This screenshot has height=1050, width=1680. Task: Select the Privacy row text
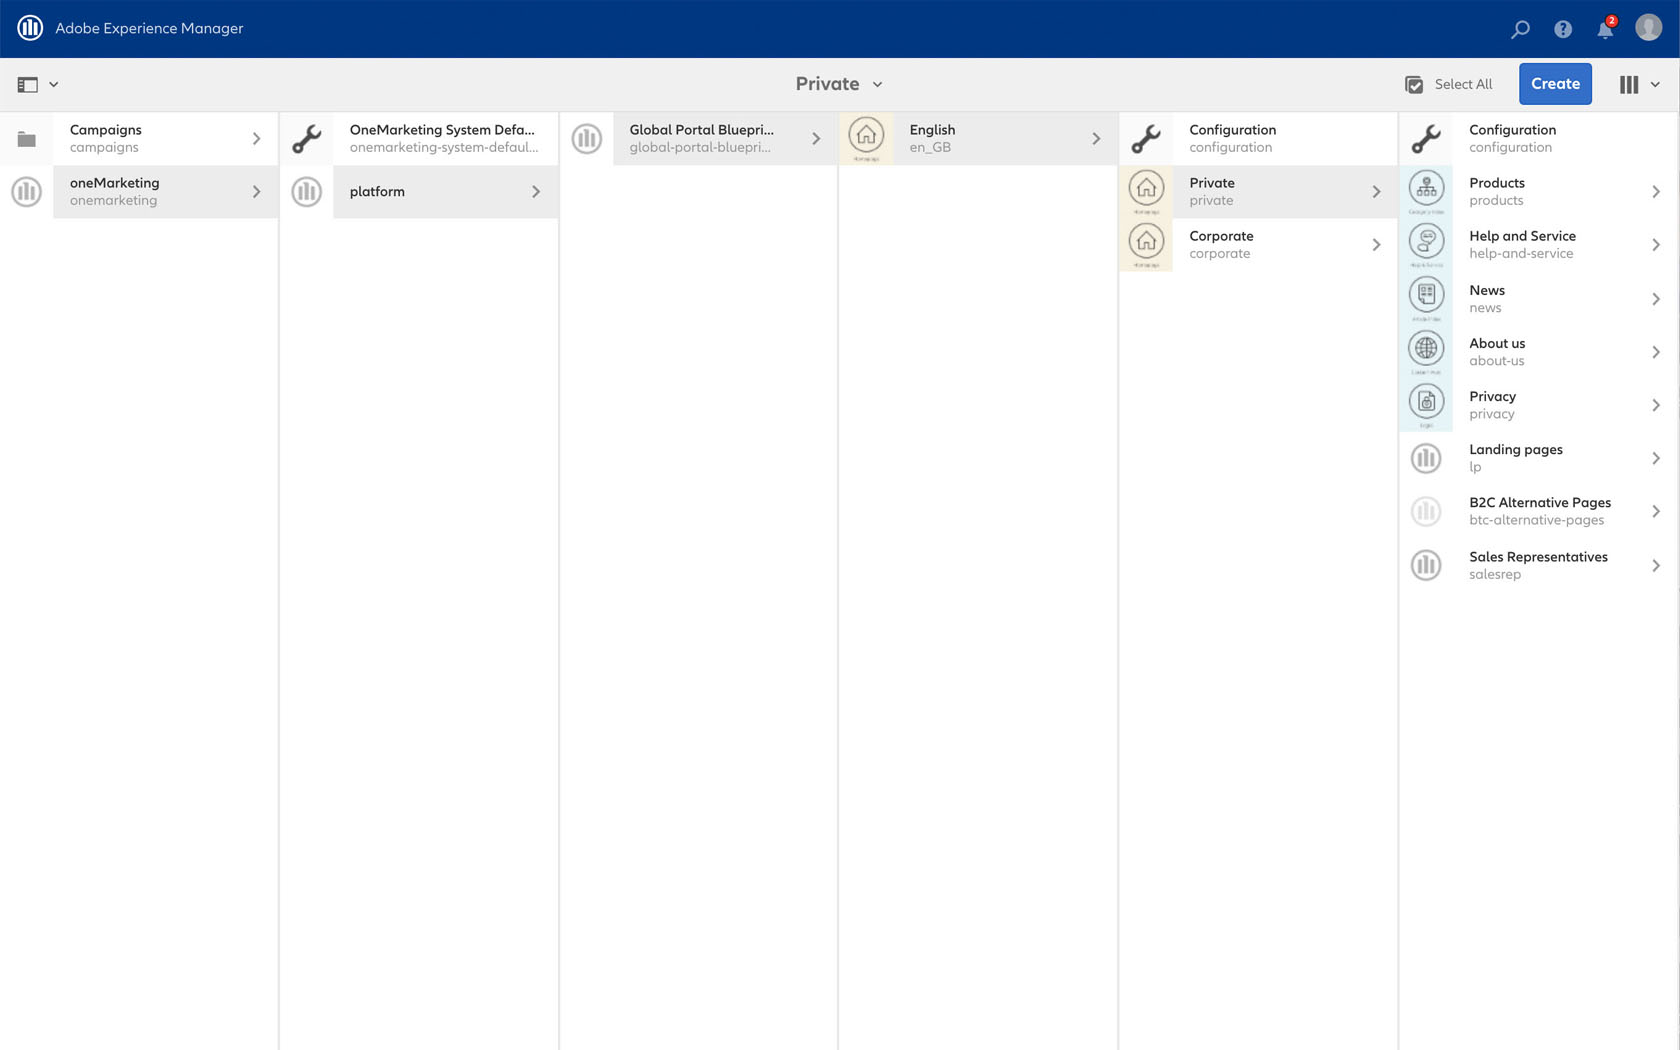[1492, 405]
